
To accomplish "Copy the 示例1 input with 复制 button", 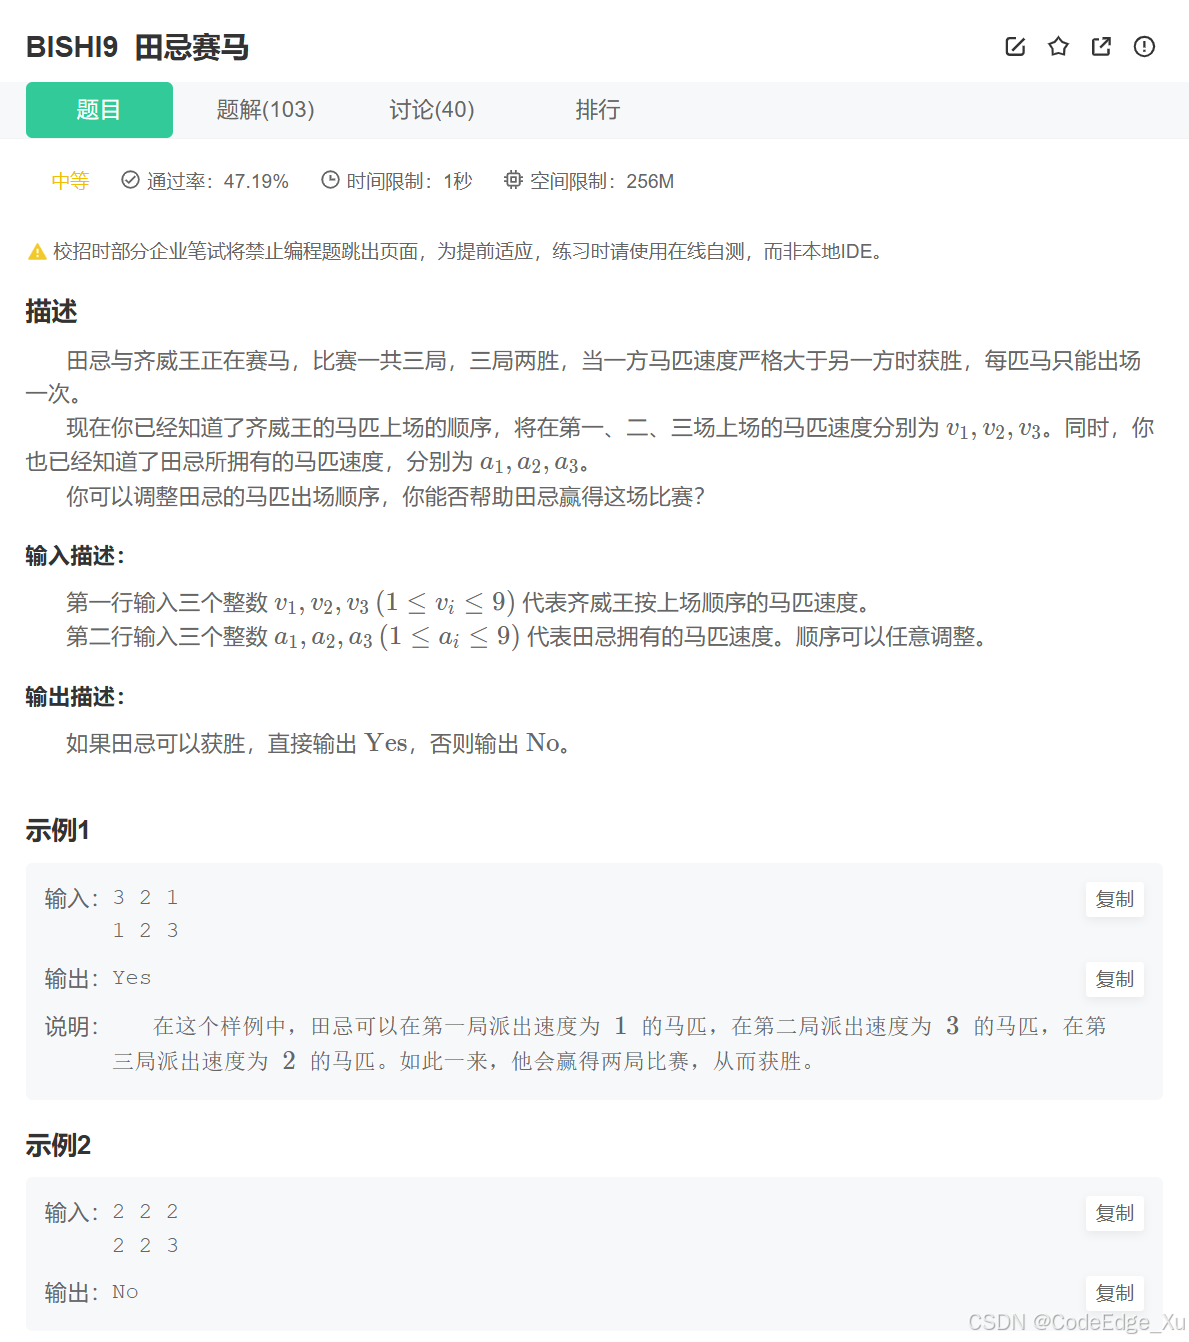I will [1114, 899].
